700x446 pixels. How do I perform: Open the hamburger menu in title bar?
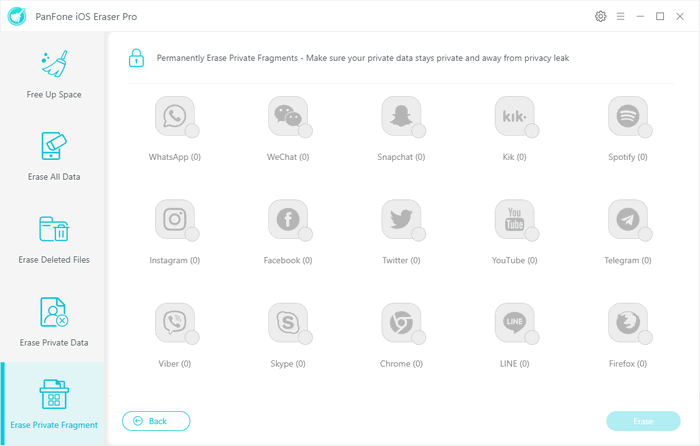[621, 17]
